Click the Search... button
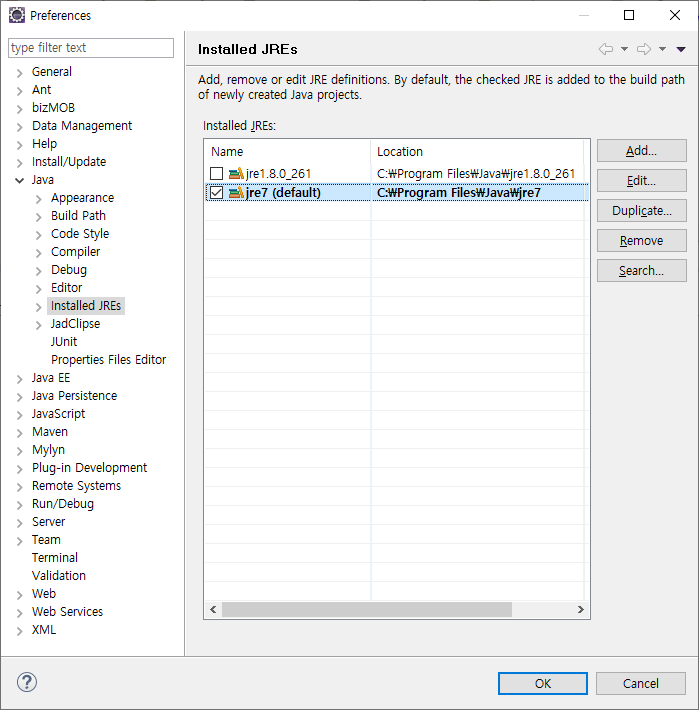This screenshot has width=699, height=710. [642, 270]
